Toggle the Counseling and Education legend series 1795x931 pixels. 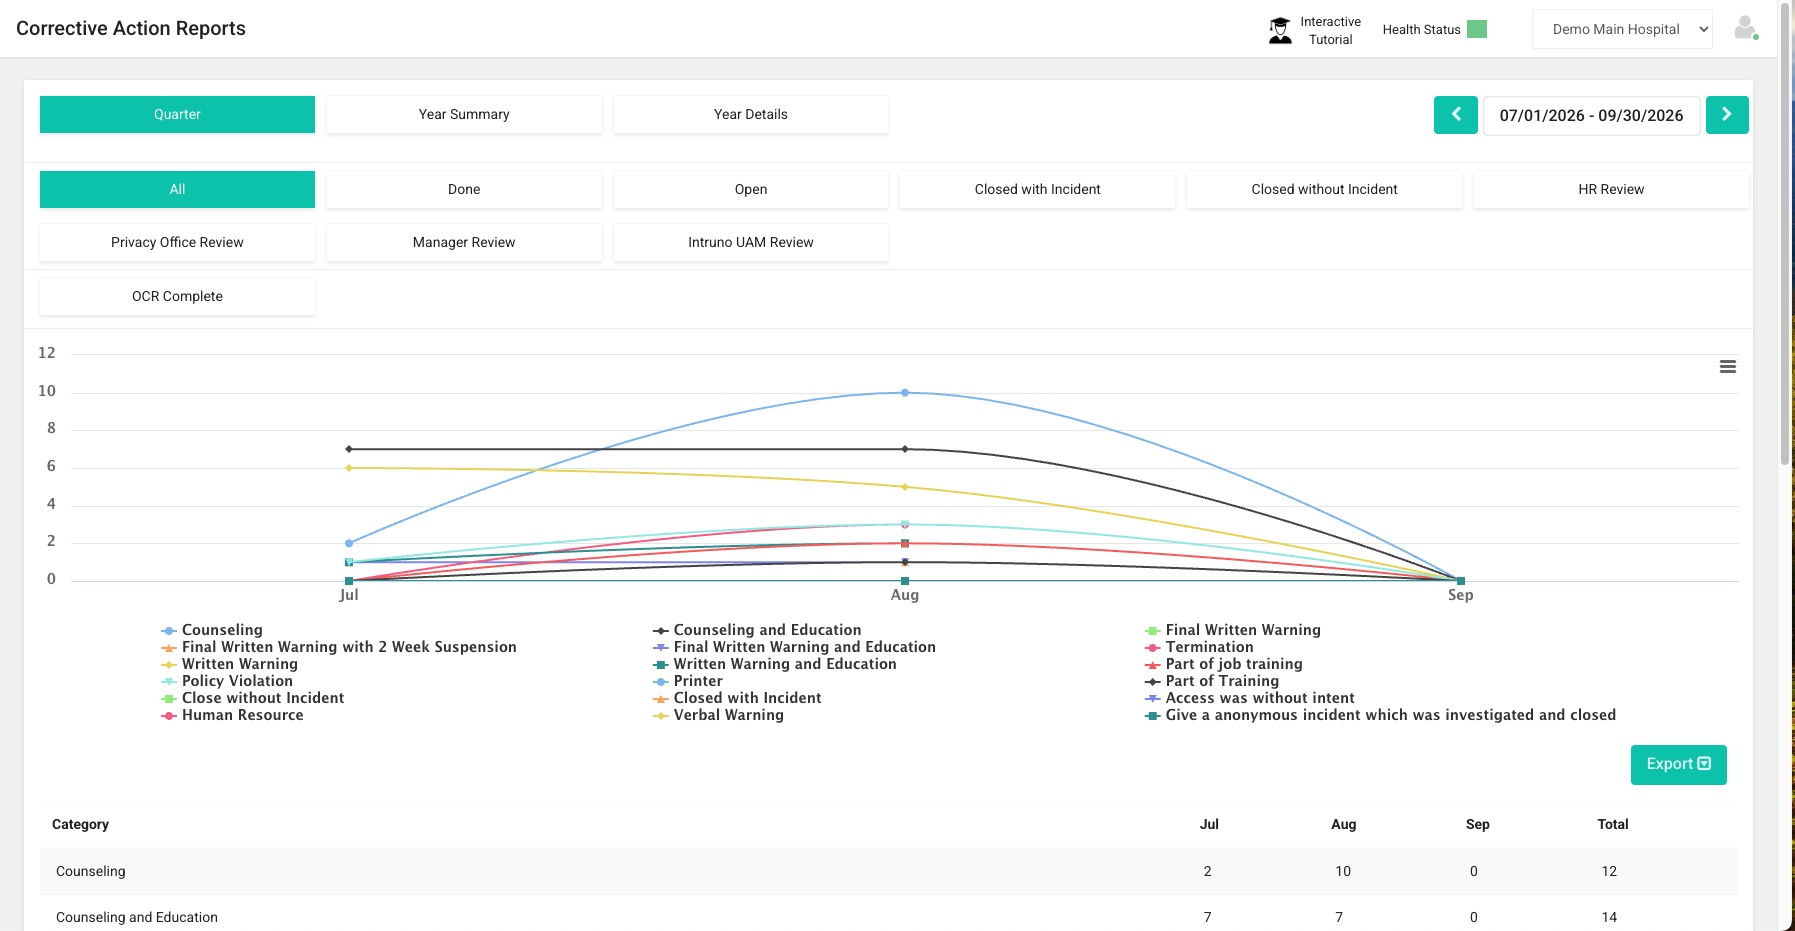coord(757,630)
